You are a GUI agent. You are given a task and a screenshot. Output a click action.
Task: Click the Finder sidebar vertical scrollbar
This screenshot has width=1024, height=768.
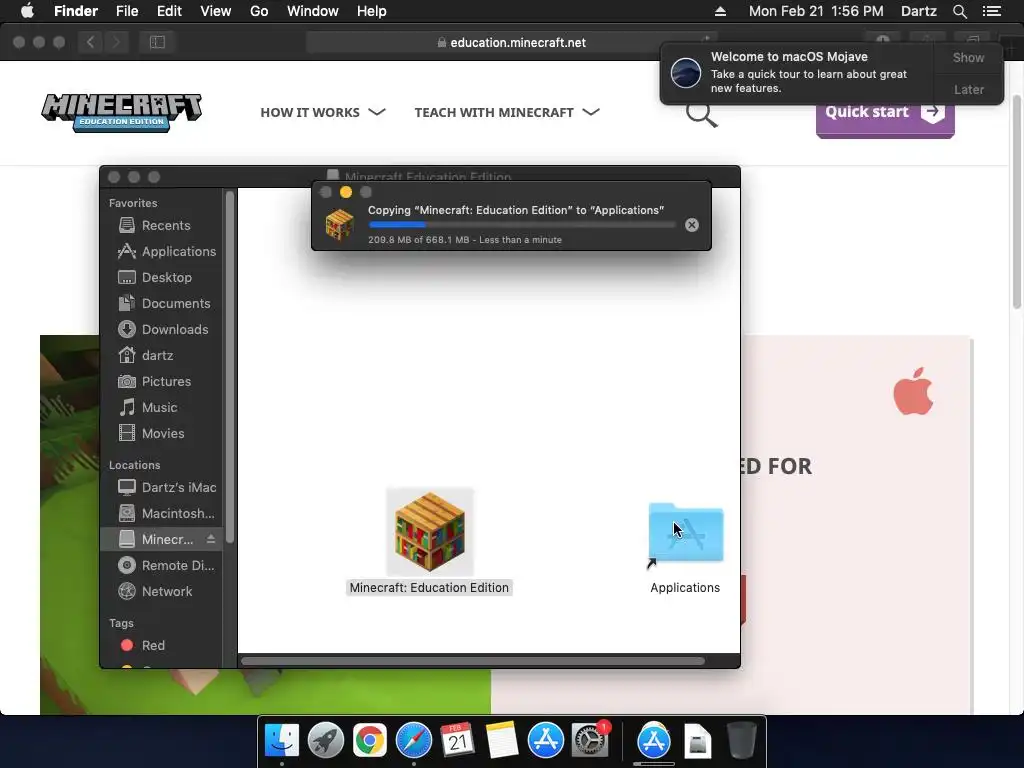tap(229, 366)
